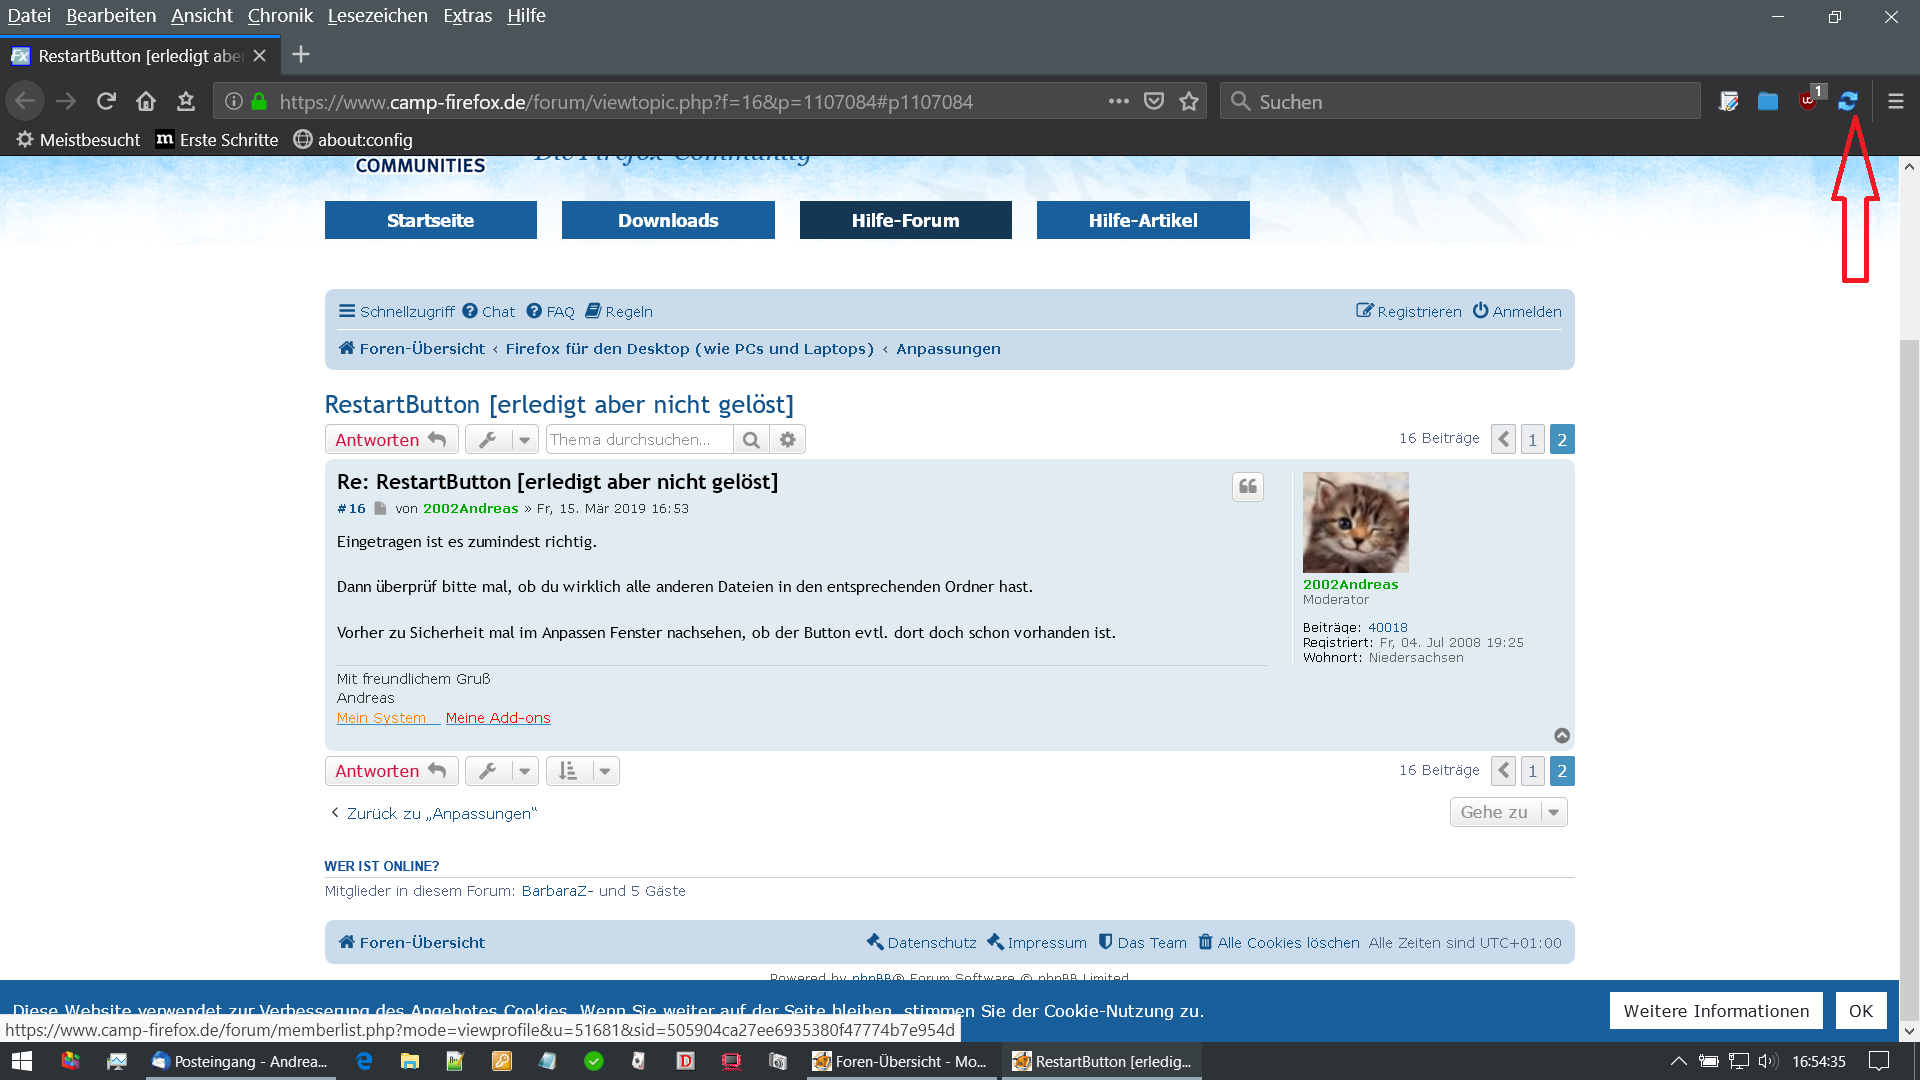Go to page 1 of the topic
Screen dimensions: 1920x1080
point(1532,440)
